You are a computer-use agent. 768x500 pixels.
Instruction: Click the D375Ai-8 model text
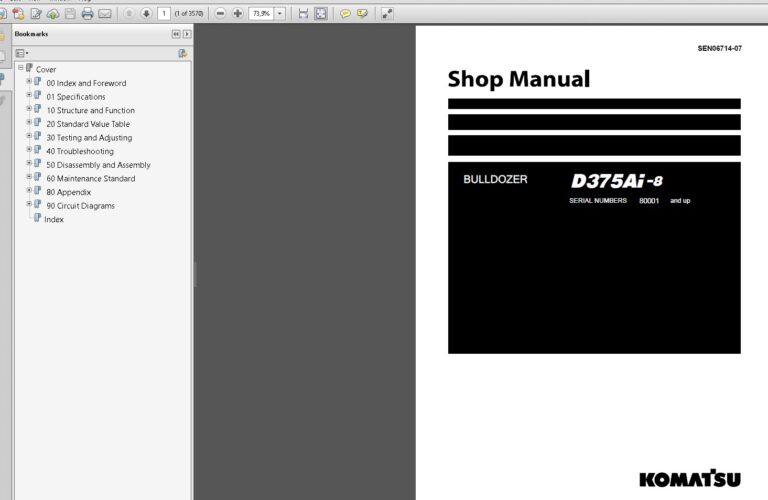(x=617, y=181)
